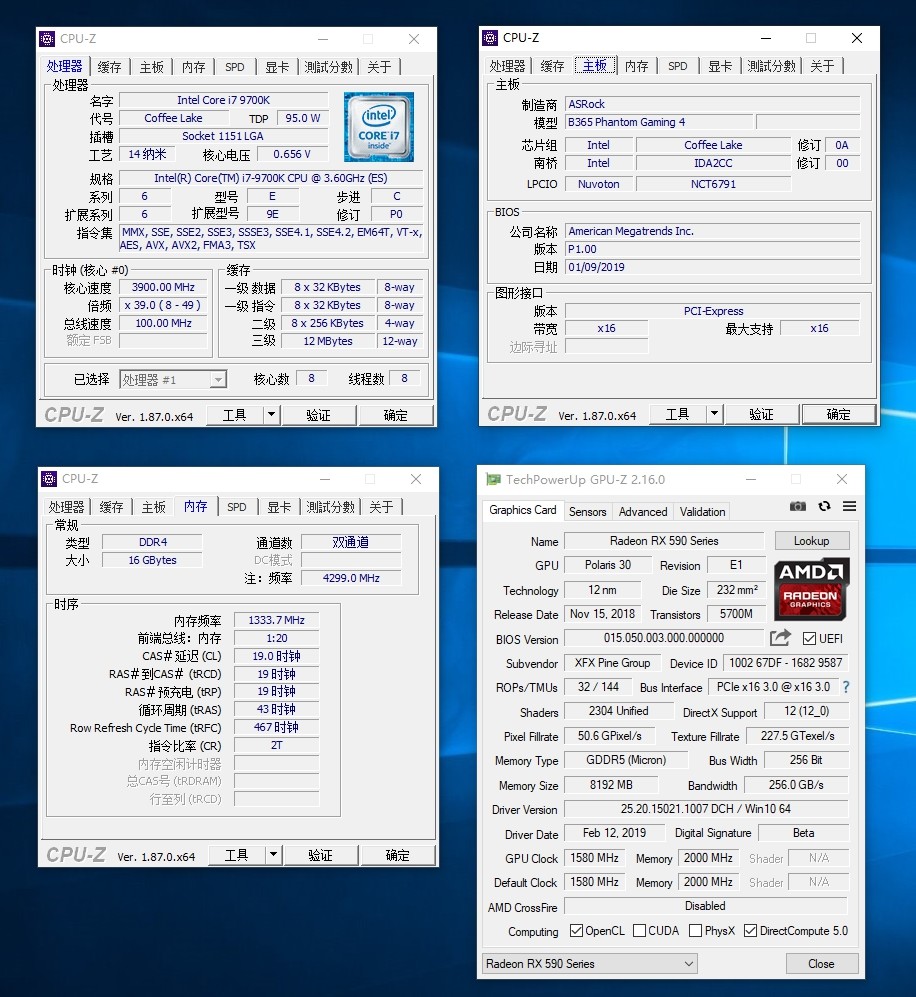Click the Intel Core i7 logo
The image size is (916, 997).
pos(379,127)
